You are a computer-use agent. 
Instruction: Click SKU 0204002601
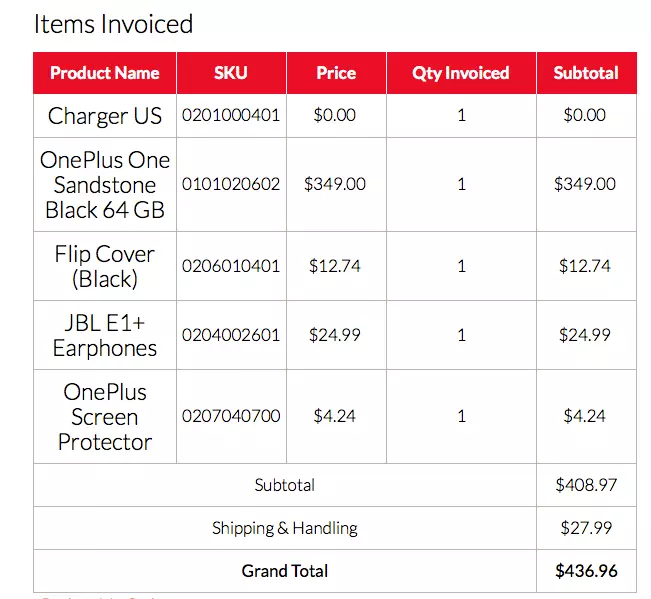coord(231,335)
